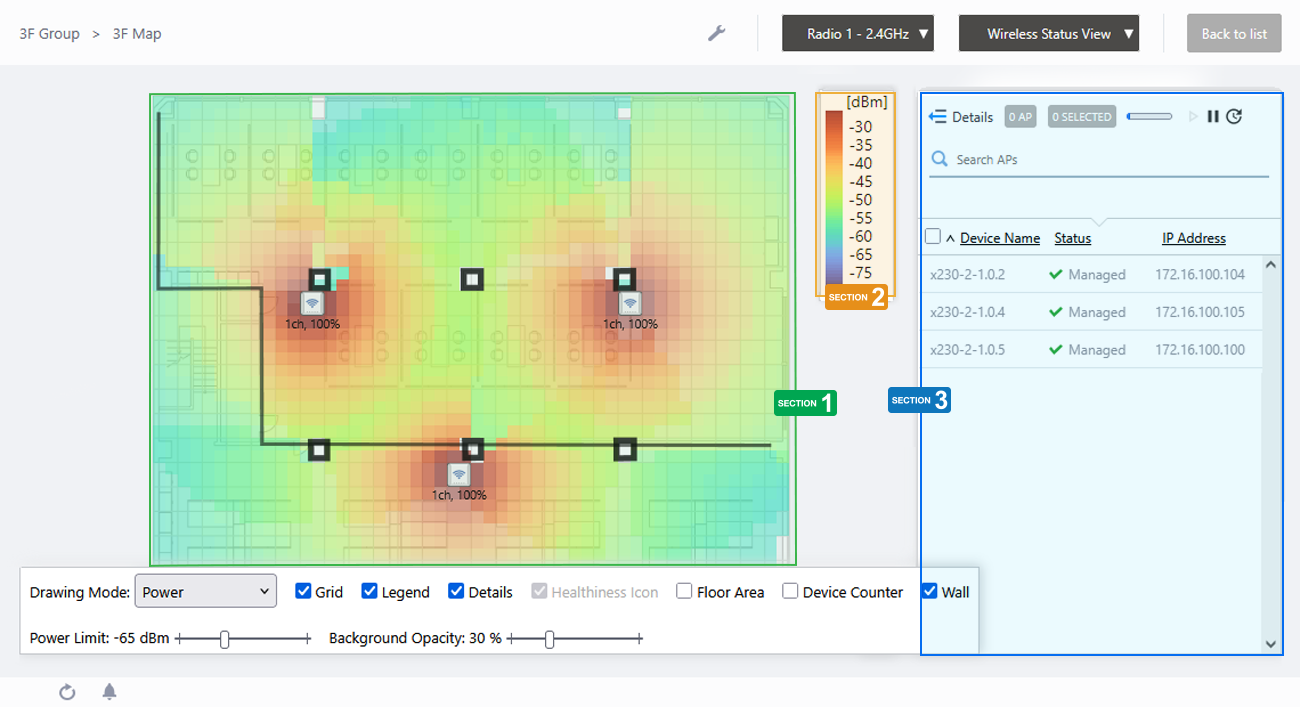Click the search magnifier icon
This screenshot has width=1300, height=707.
[x=940, y=159]
